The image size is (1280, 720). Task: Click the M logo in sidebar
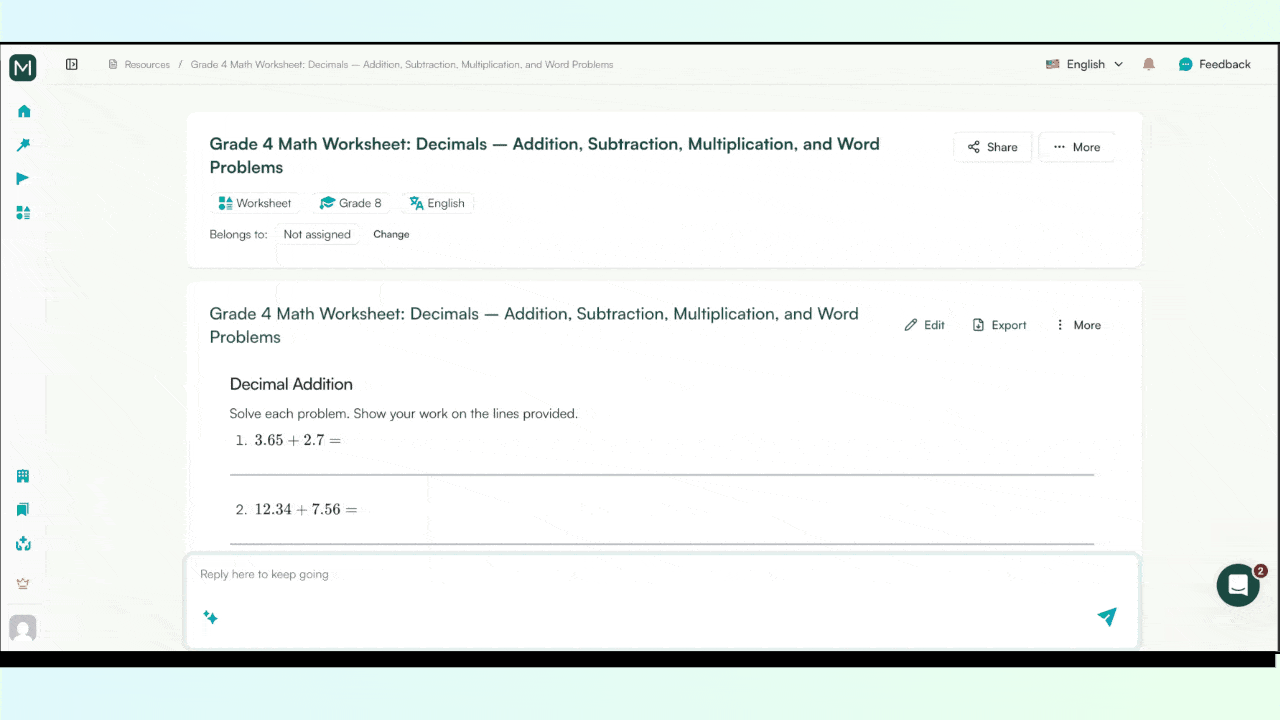point(23,68)
